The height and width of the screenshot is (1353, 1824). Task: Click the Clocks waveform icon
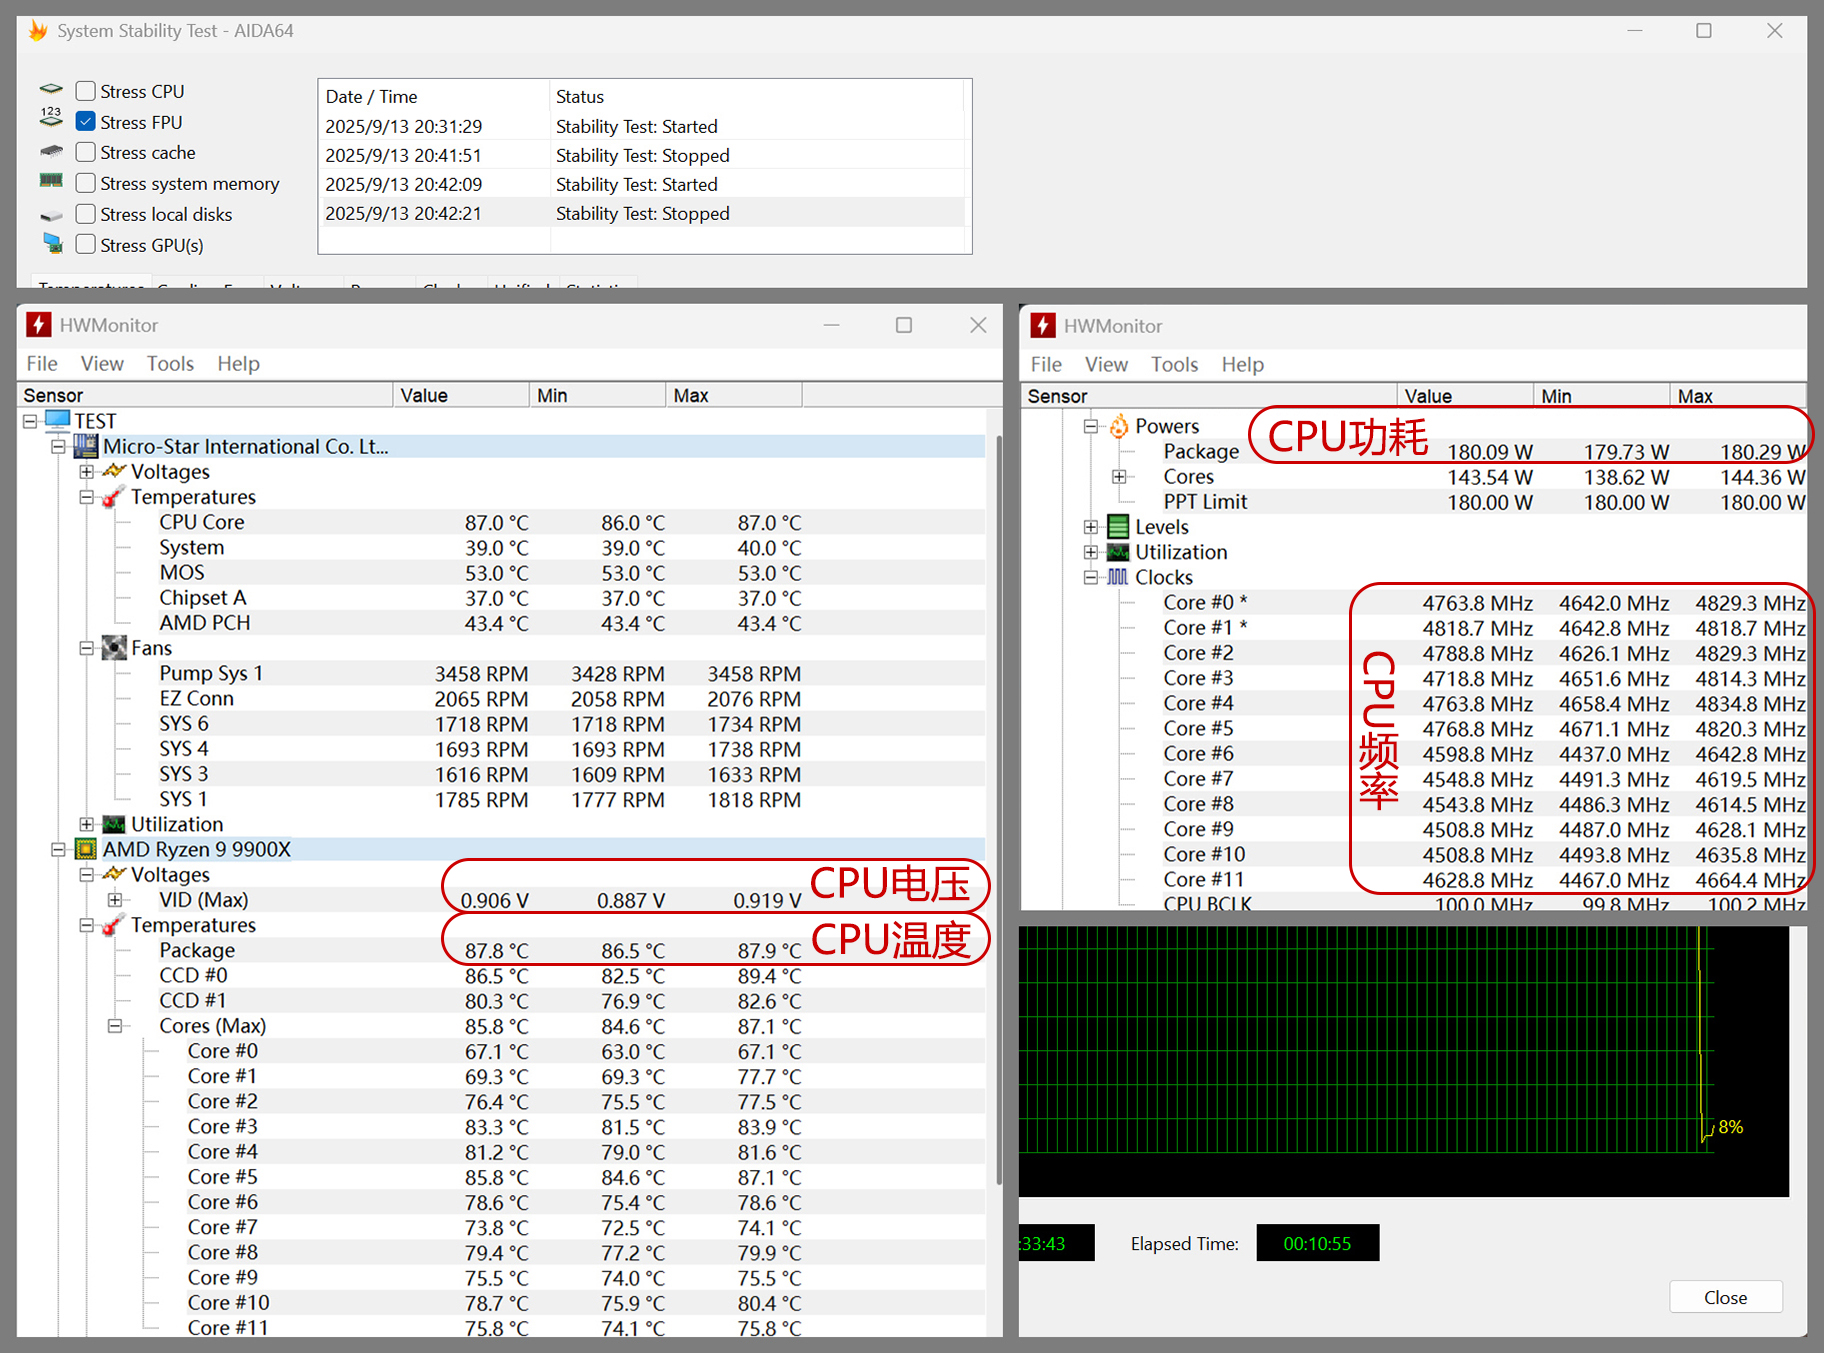tap(1118, 577)
